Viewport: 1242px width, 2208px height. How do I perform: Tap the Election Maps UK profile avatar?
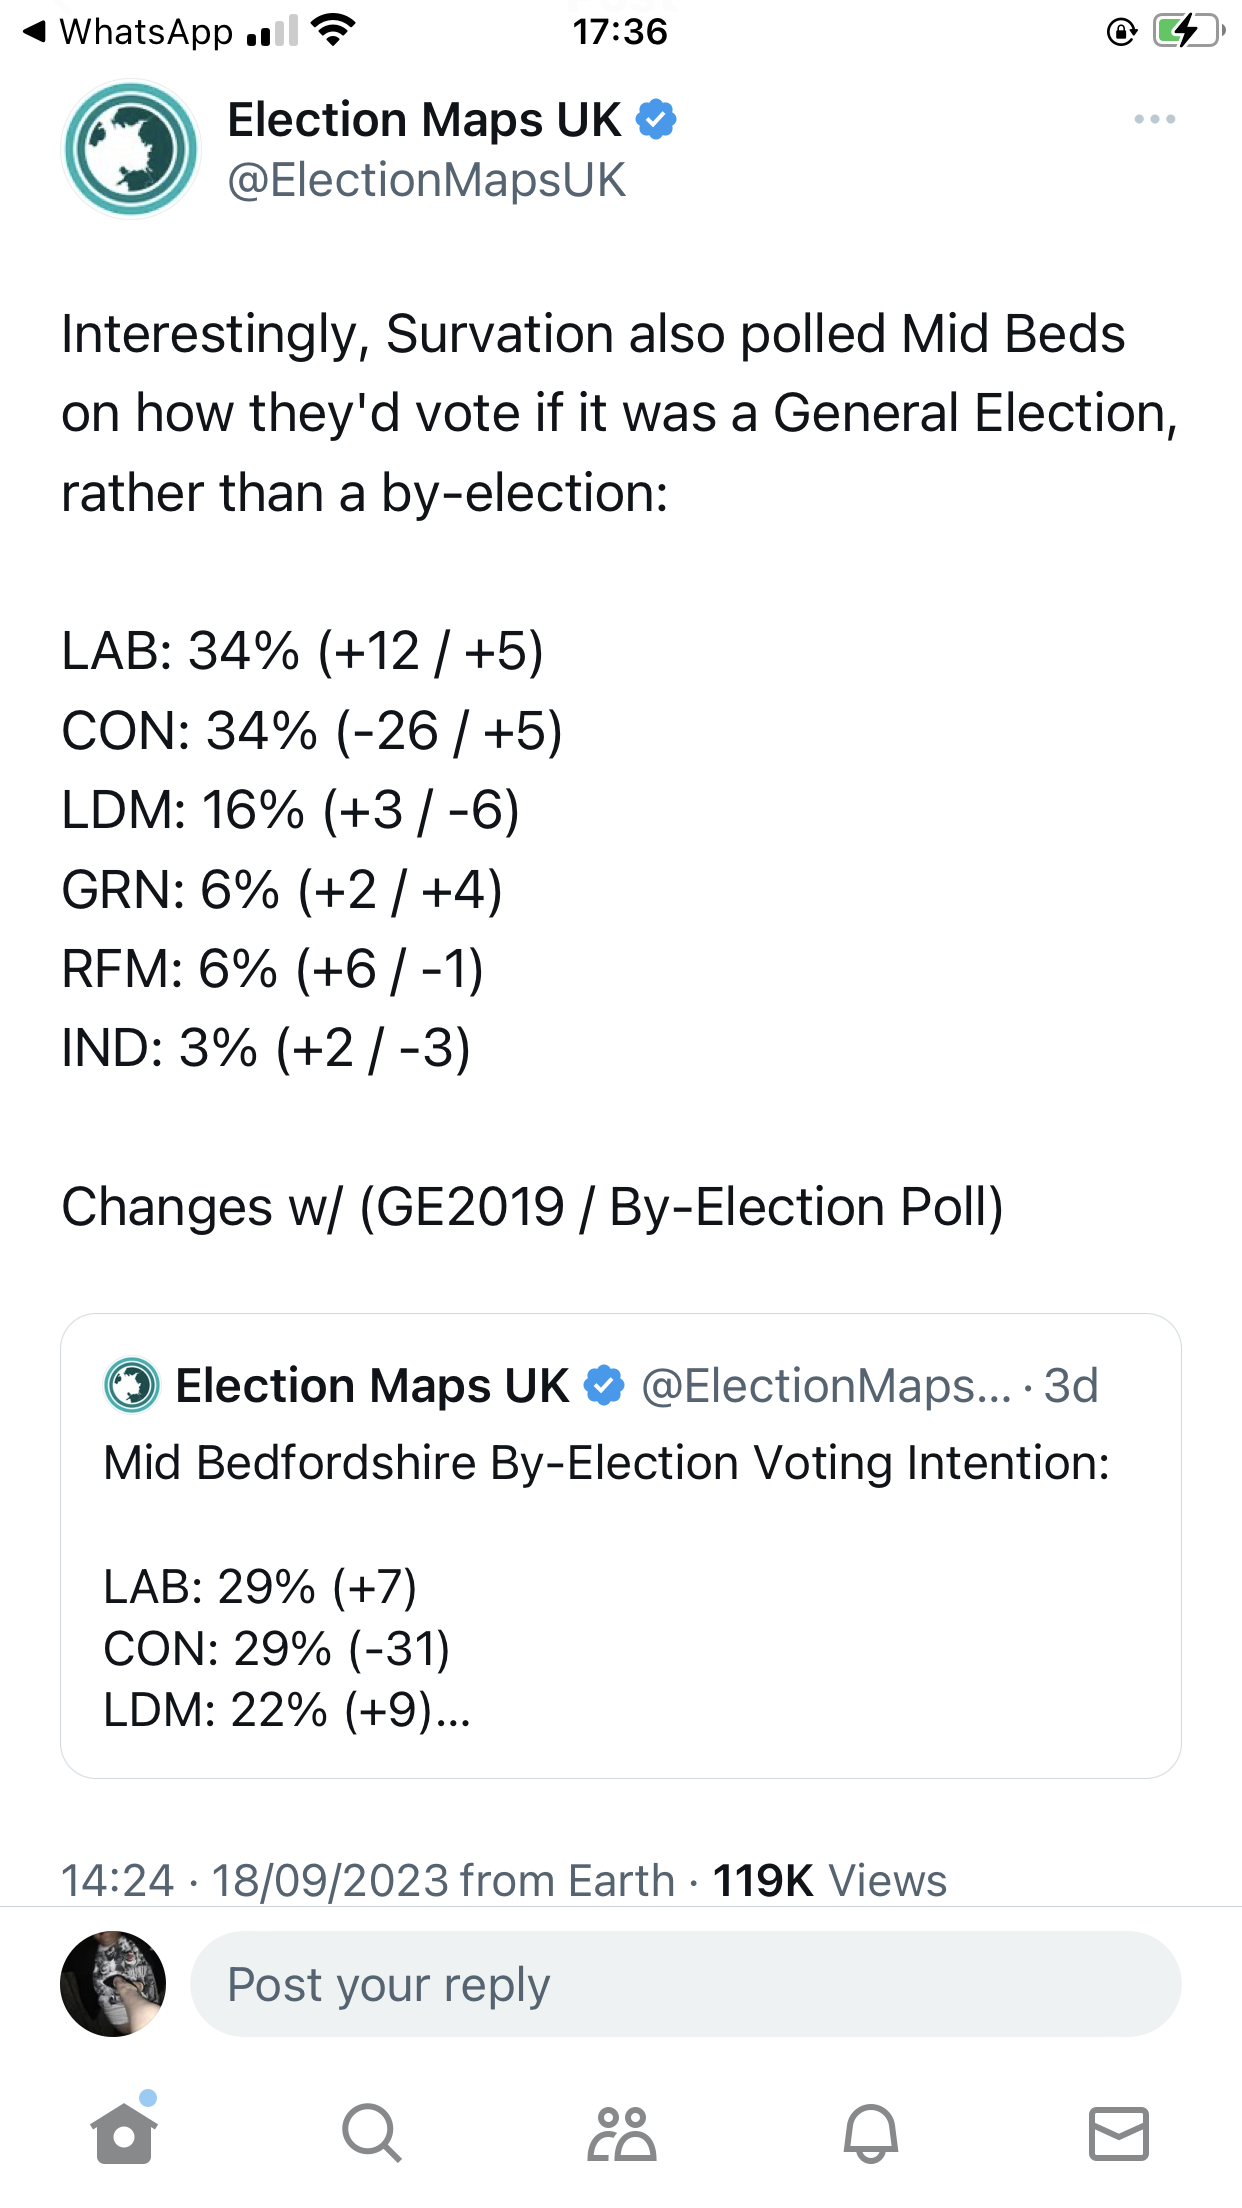point(131,149)
